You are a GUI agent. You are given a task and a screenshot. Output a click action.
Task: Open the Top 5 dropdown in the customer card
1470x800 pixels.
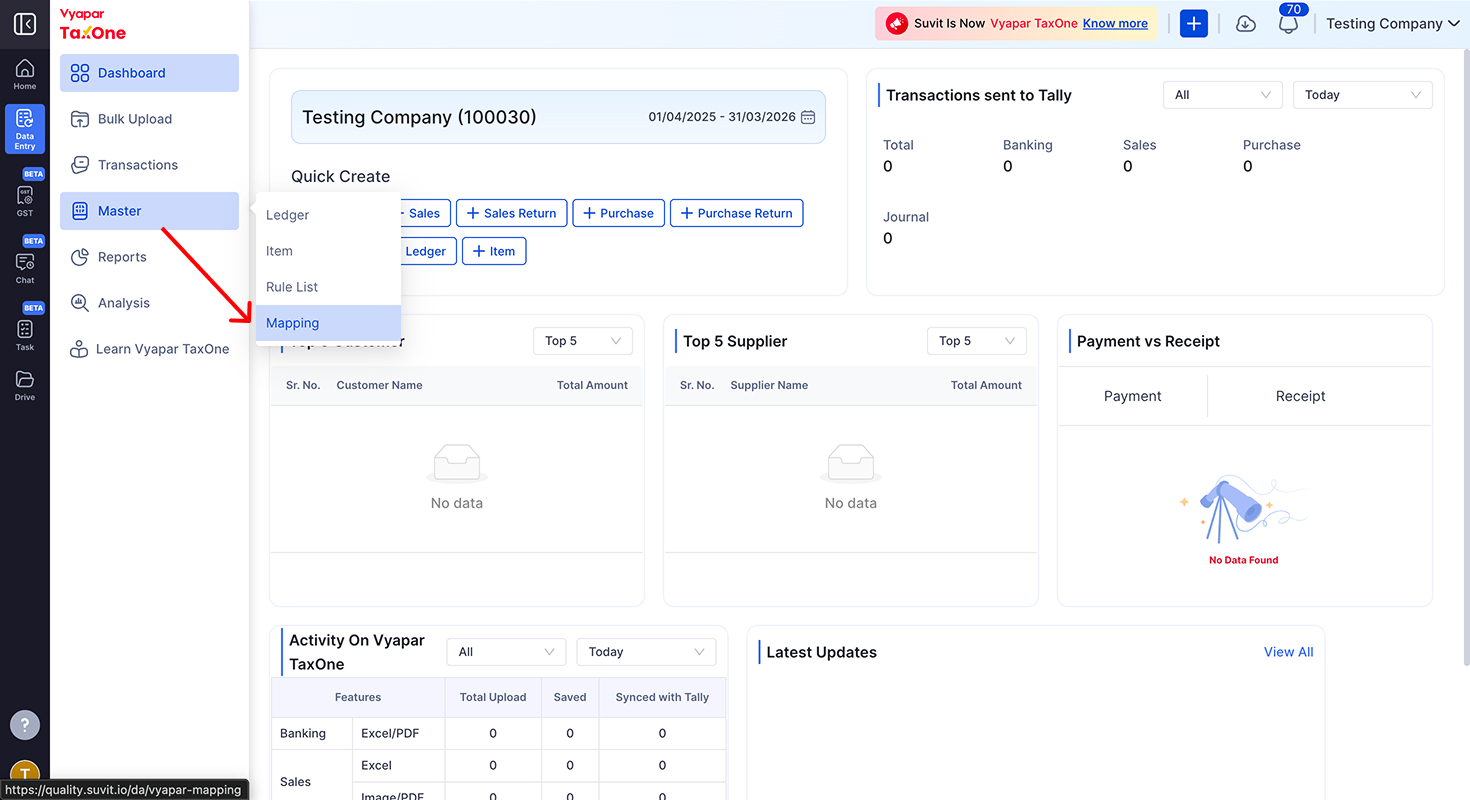click(583, 341)
